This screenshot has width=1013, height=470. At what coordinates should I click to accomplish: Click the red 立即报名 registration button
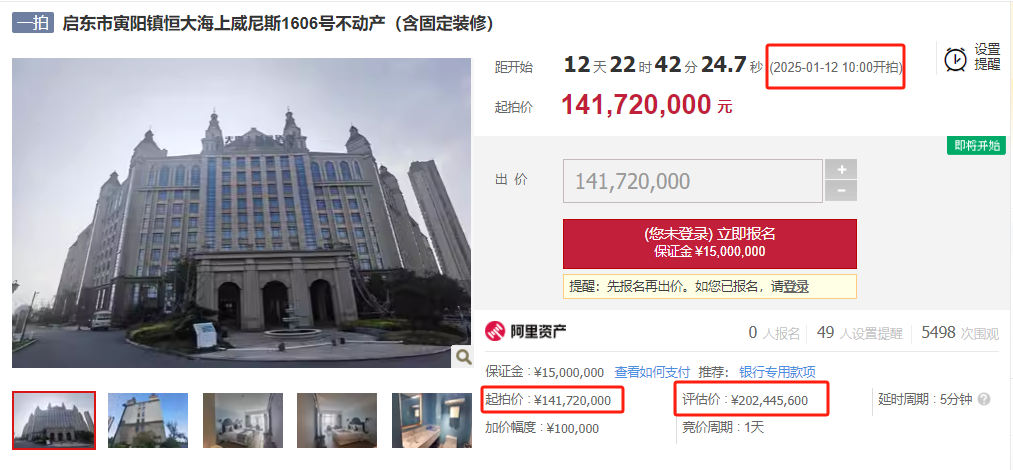coord(709,243)
